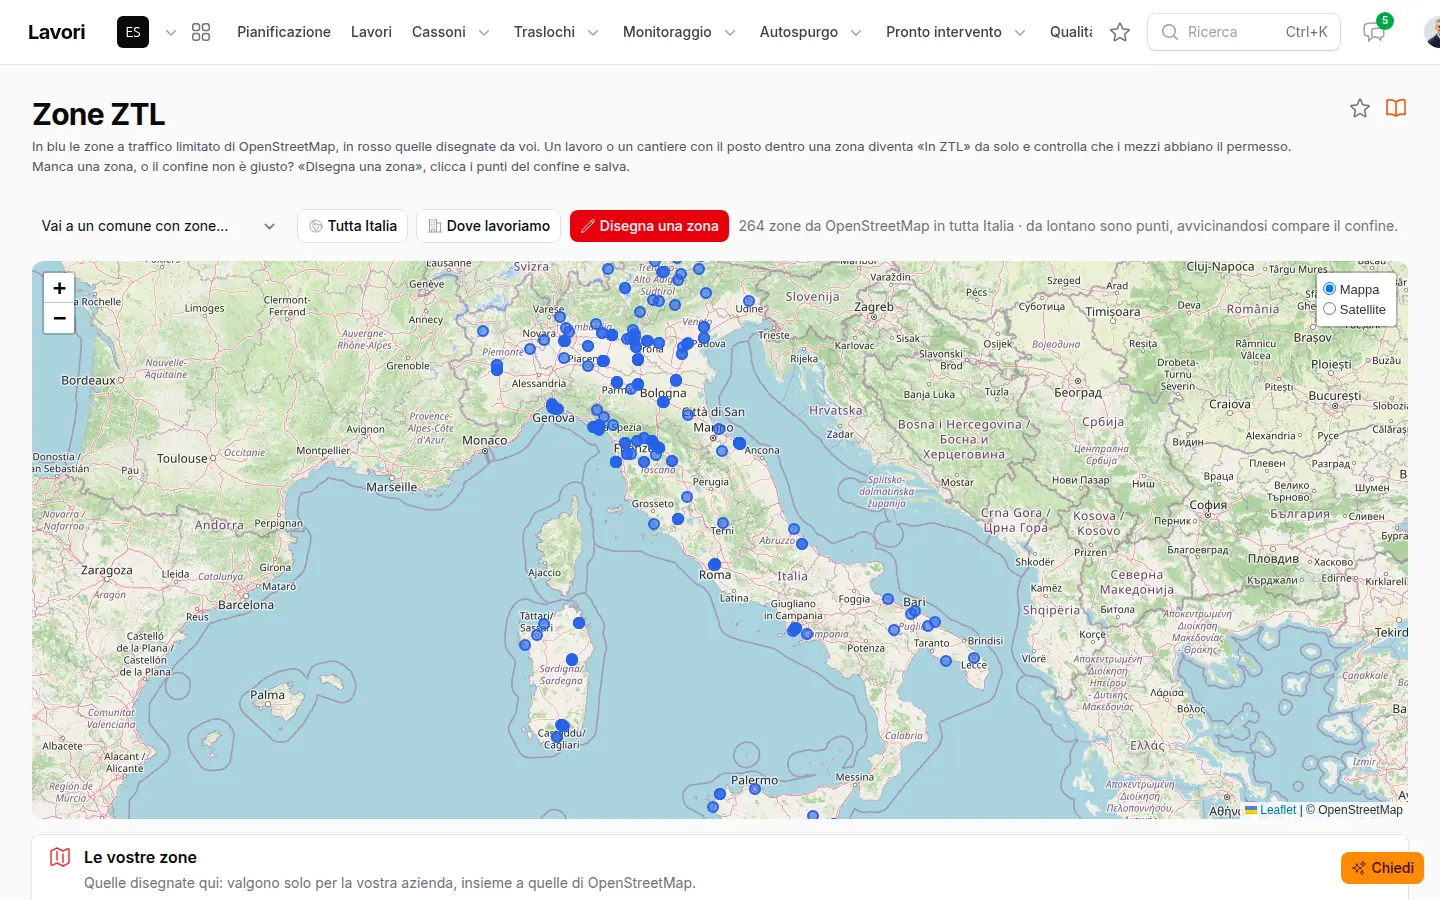Focus the Ricerca search field
The height and width of the screenshot is (900, 1440).
[1244, 32]
